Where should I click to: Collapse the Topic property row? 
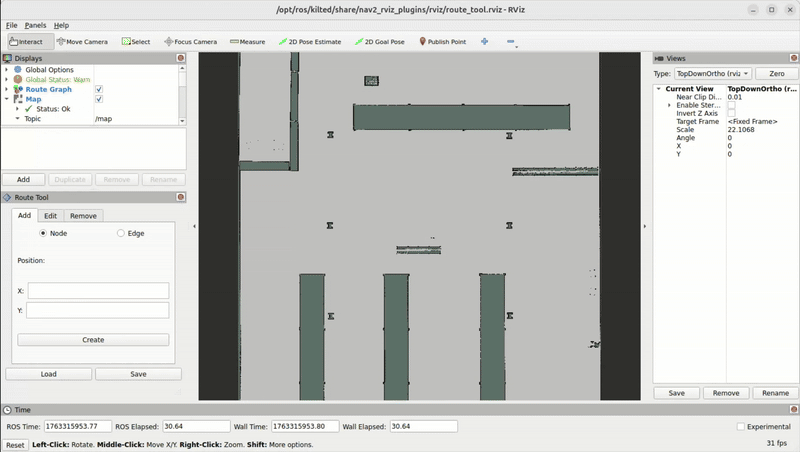pyautogui.click(x=17, y=118)
